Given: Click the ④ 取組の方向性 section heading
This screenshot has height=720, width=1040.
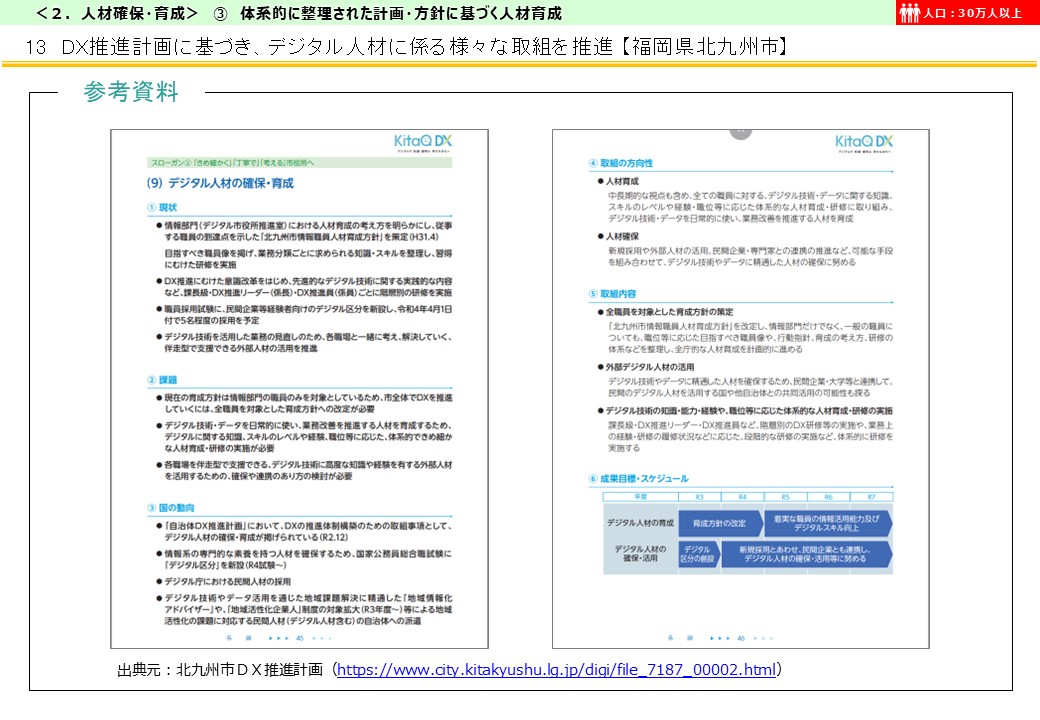Looking at the screenshot, I should (621, 163).
